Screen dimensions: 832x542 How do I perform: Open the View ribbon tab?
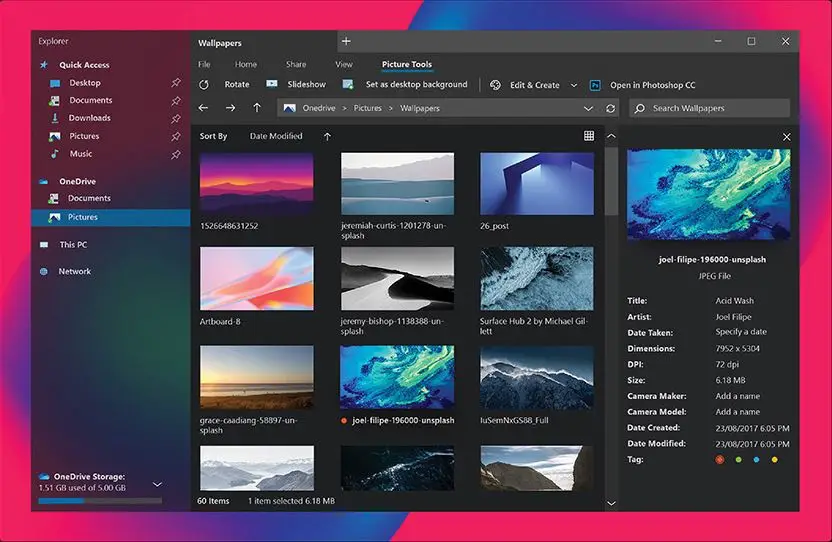coord(344,64)
